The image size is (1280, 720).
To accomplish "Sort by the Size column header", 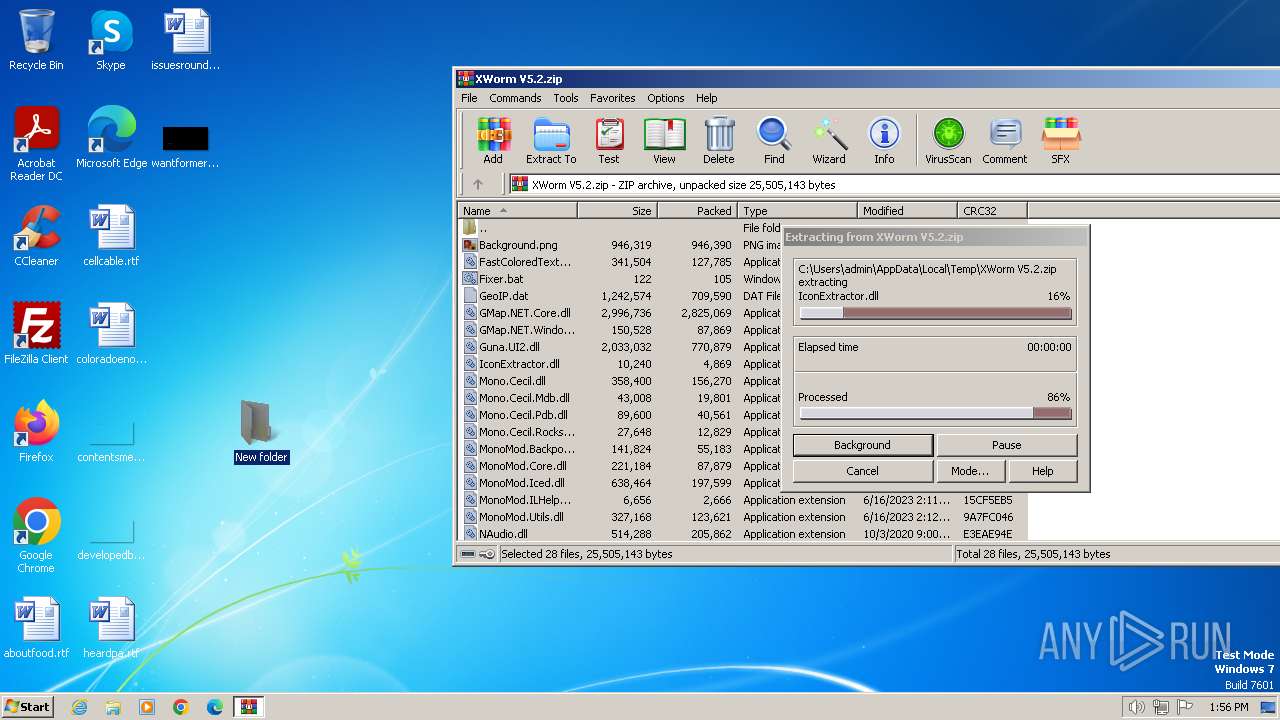I will [x=617, y=210].
